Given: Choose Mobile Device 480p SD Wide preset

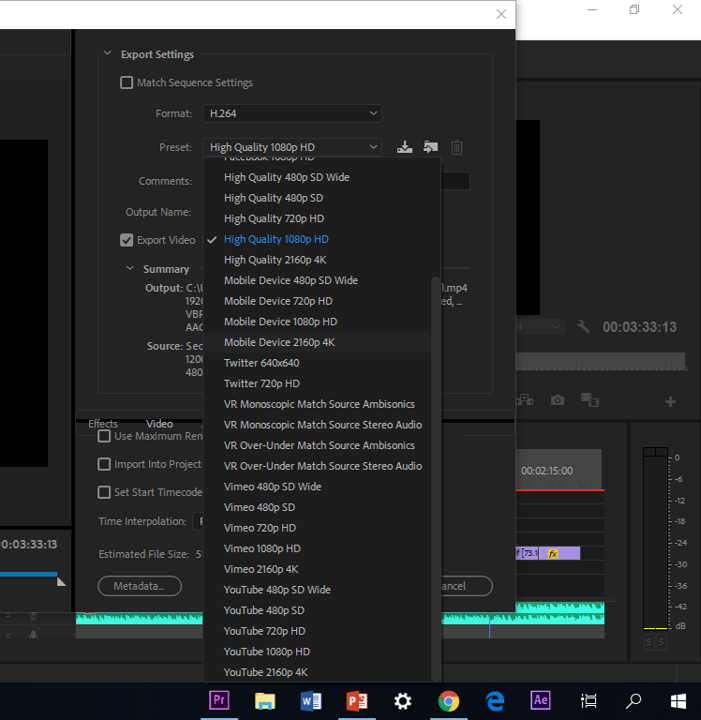Looking at the screenshot, I should pos(317,281).
